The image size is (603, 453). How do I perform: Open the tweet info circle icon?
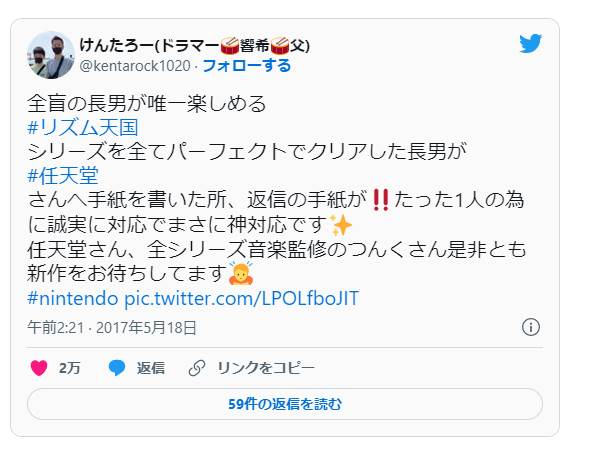pyautogui.click(x=531, y=327)
